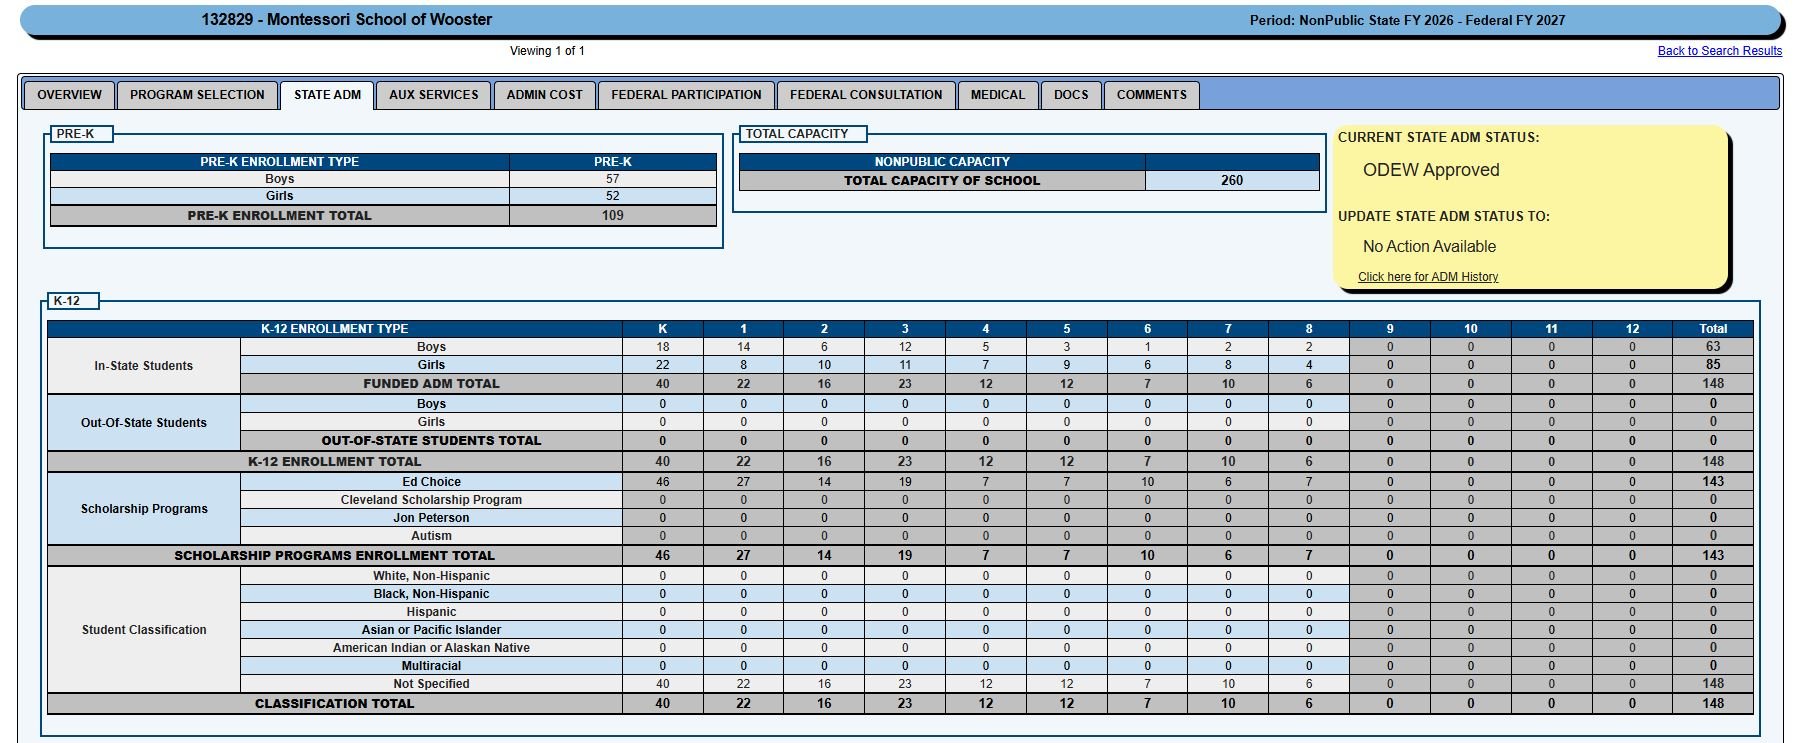Viewport: 1795px width, 743px height.
Task: Click the Classification Total label
Action: click(334, 704)
